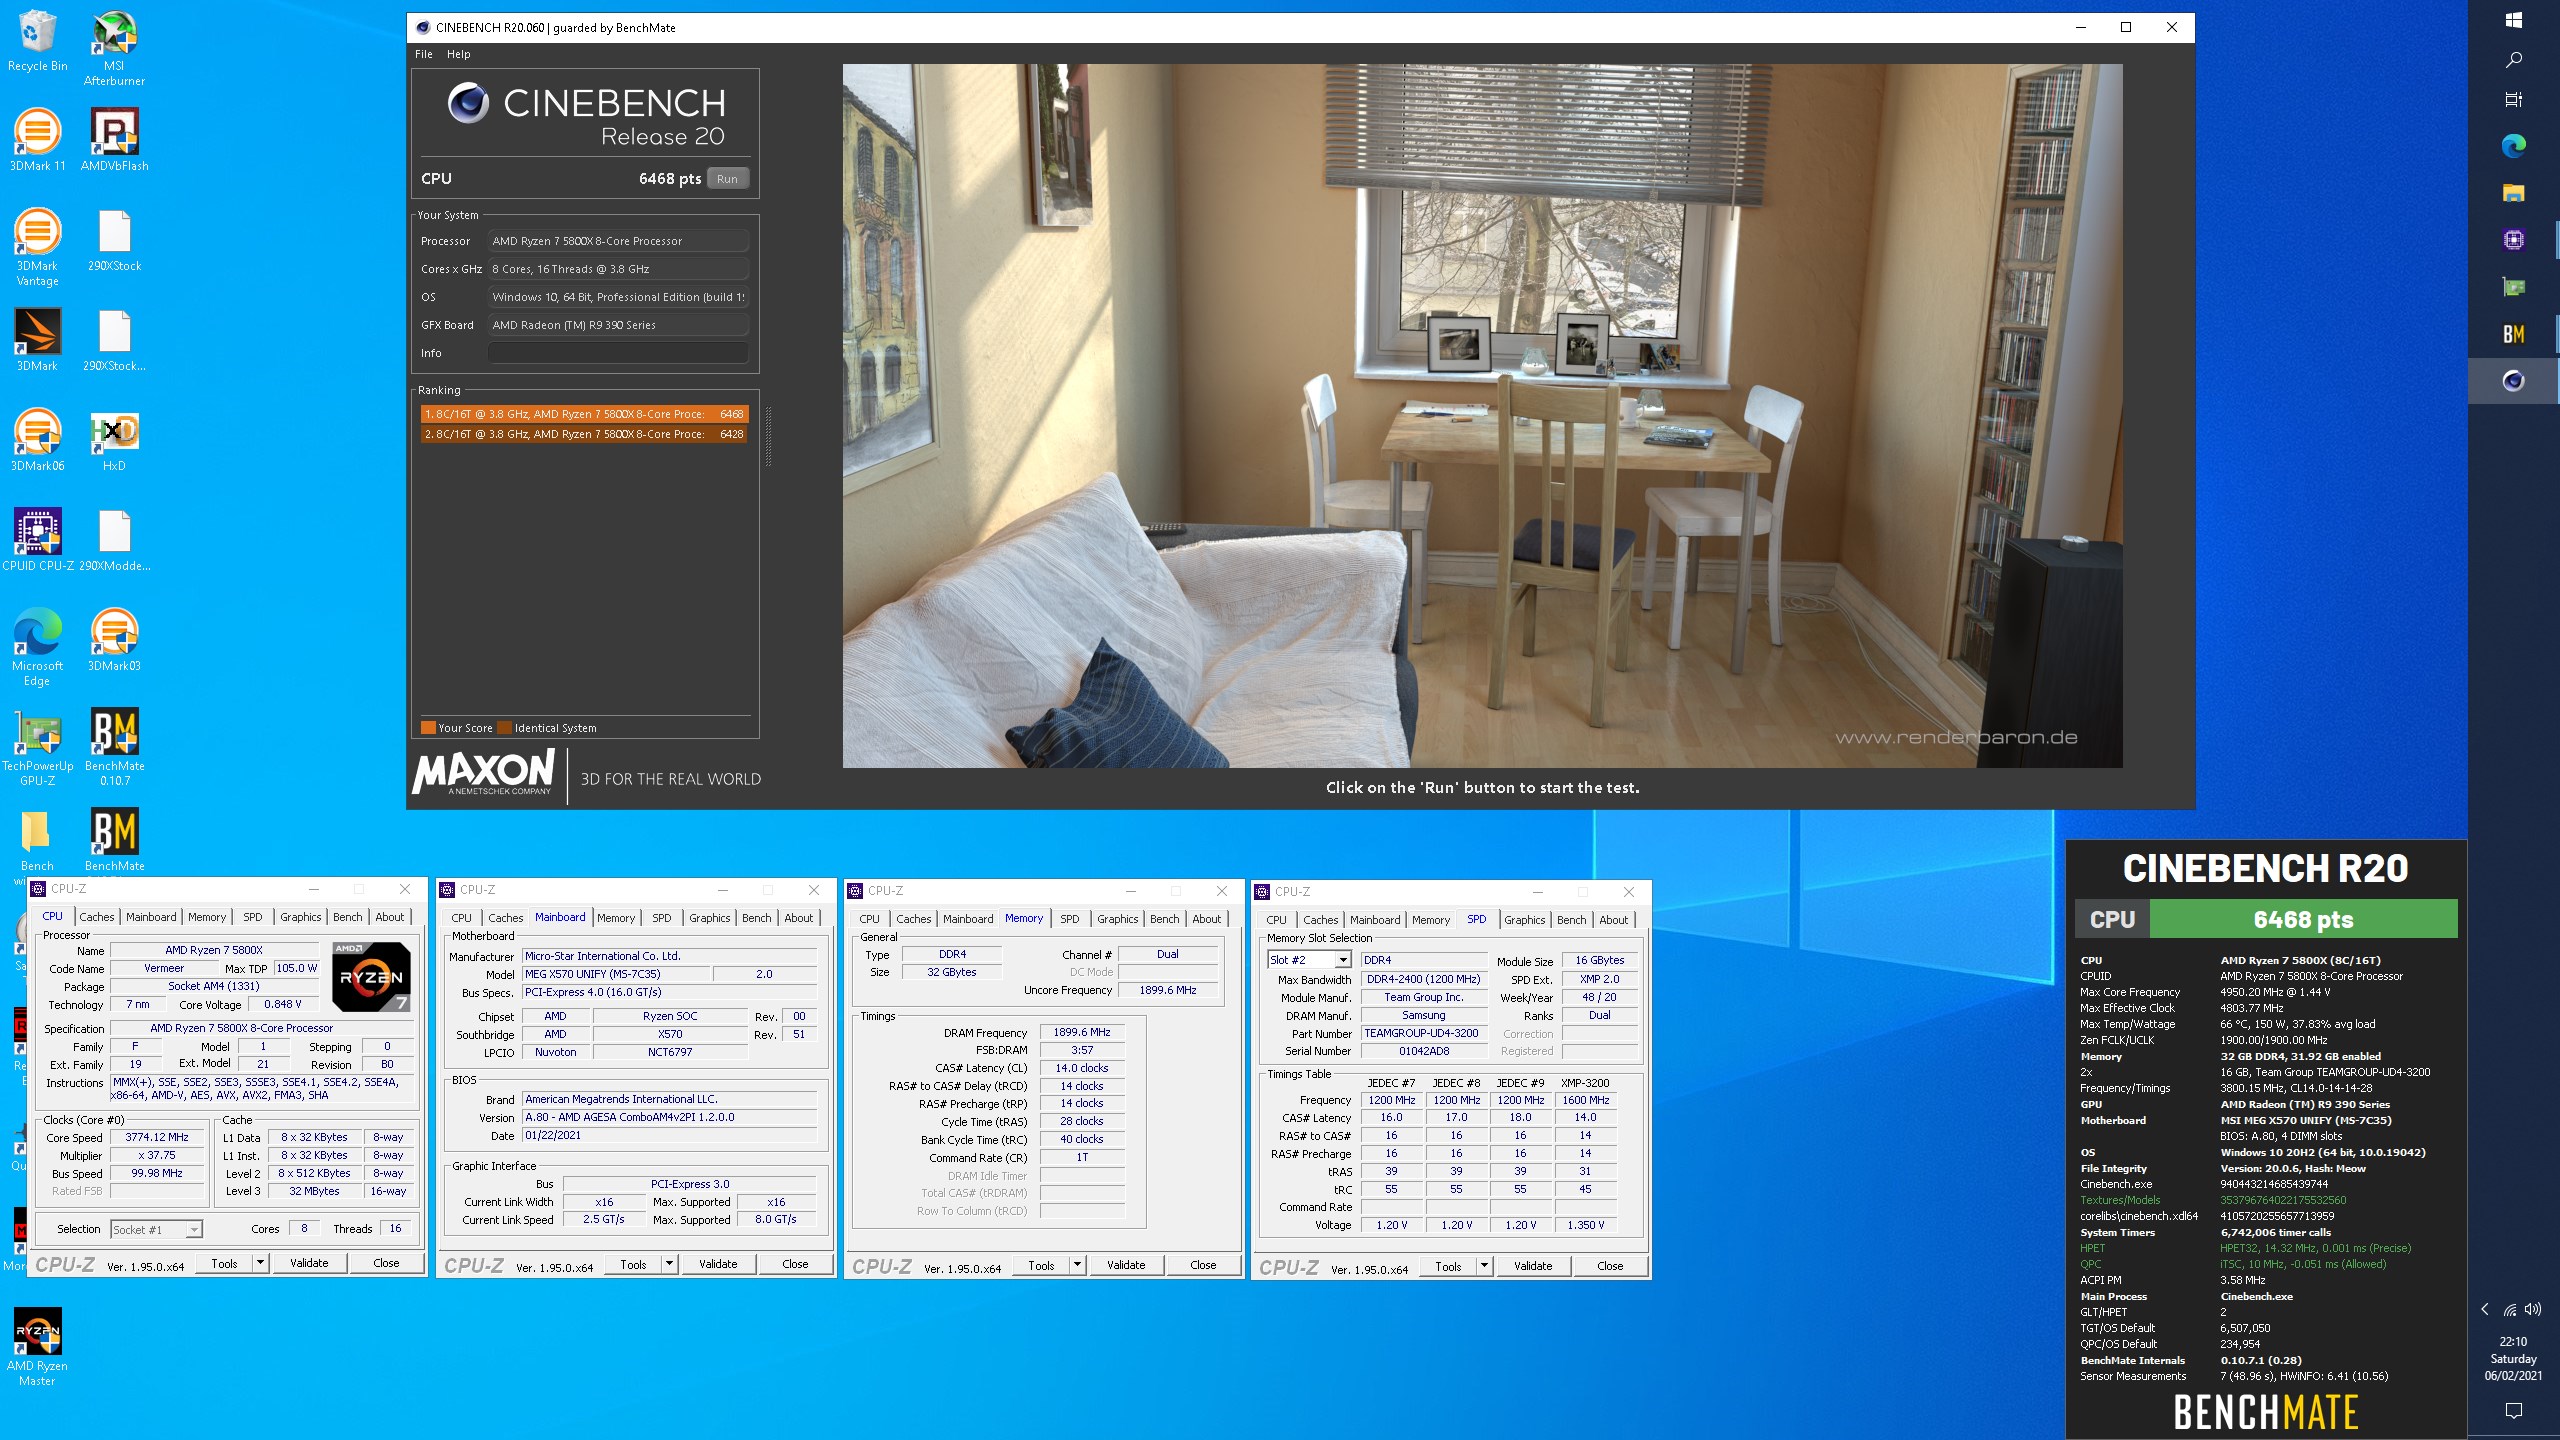Switch to Cinebench taskbar icon
This screenshot has height=1440, width=2560.
[2514, 381]
